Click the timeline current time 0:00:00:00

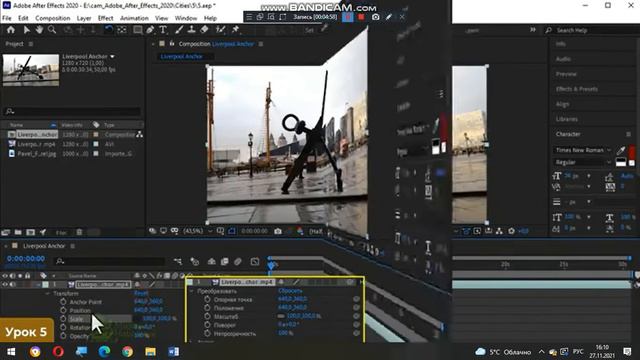point(26,259)
